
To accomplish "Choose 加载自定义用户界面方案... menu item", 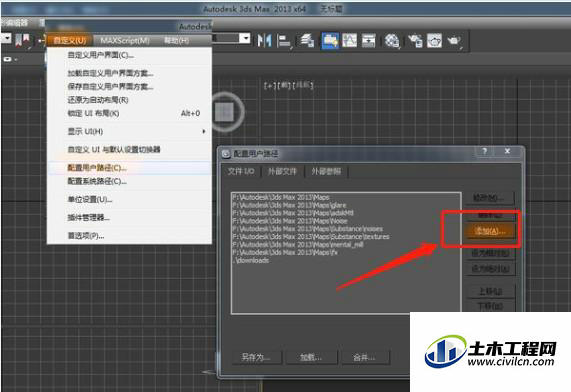I will [129, 73].
